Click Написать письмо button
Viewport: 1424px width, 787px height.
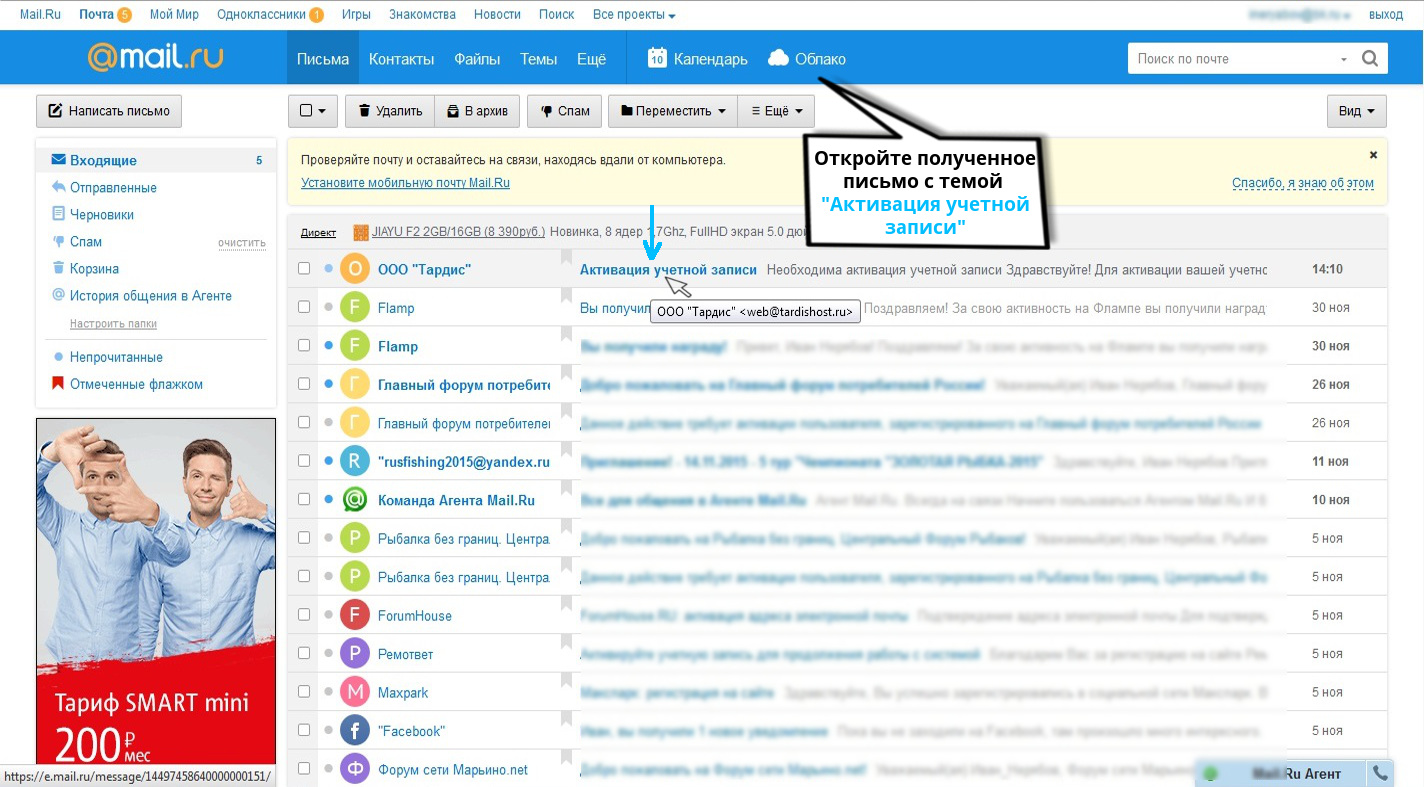tap(109, 111)
